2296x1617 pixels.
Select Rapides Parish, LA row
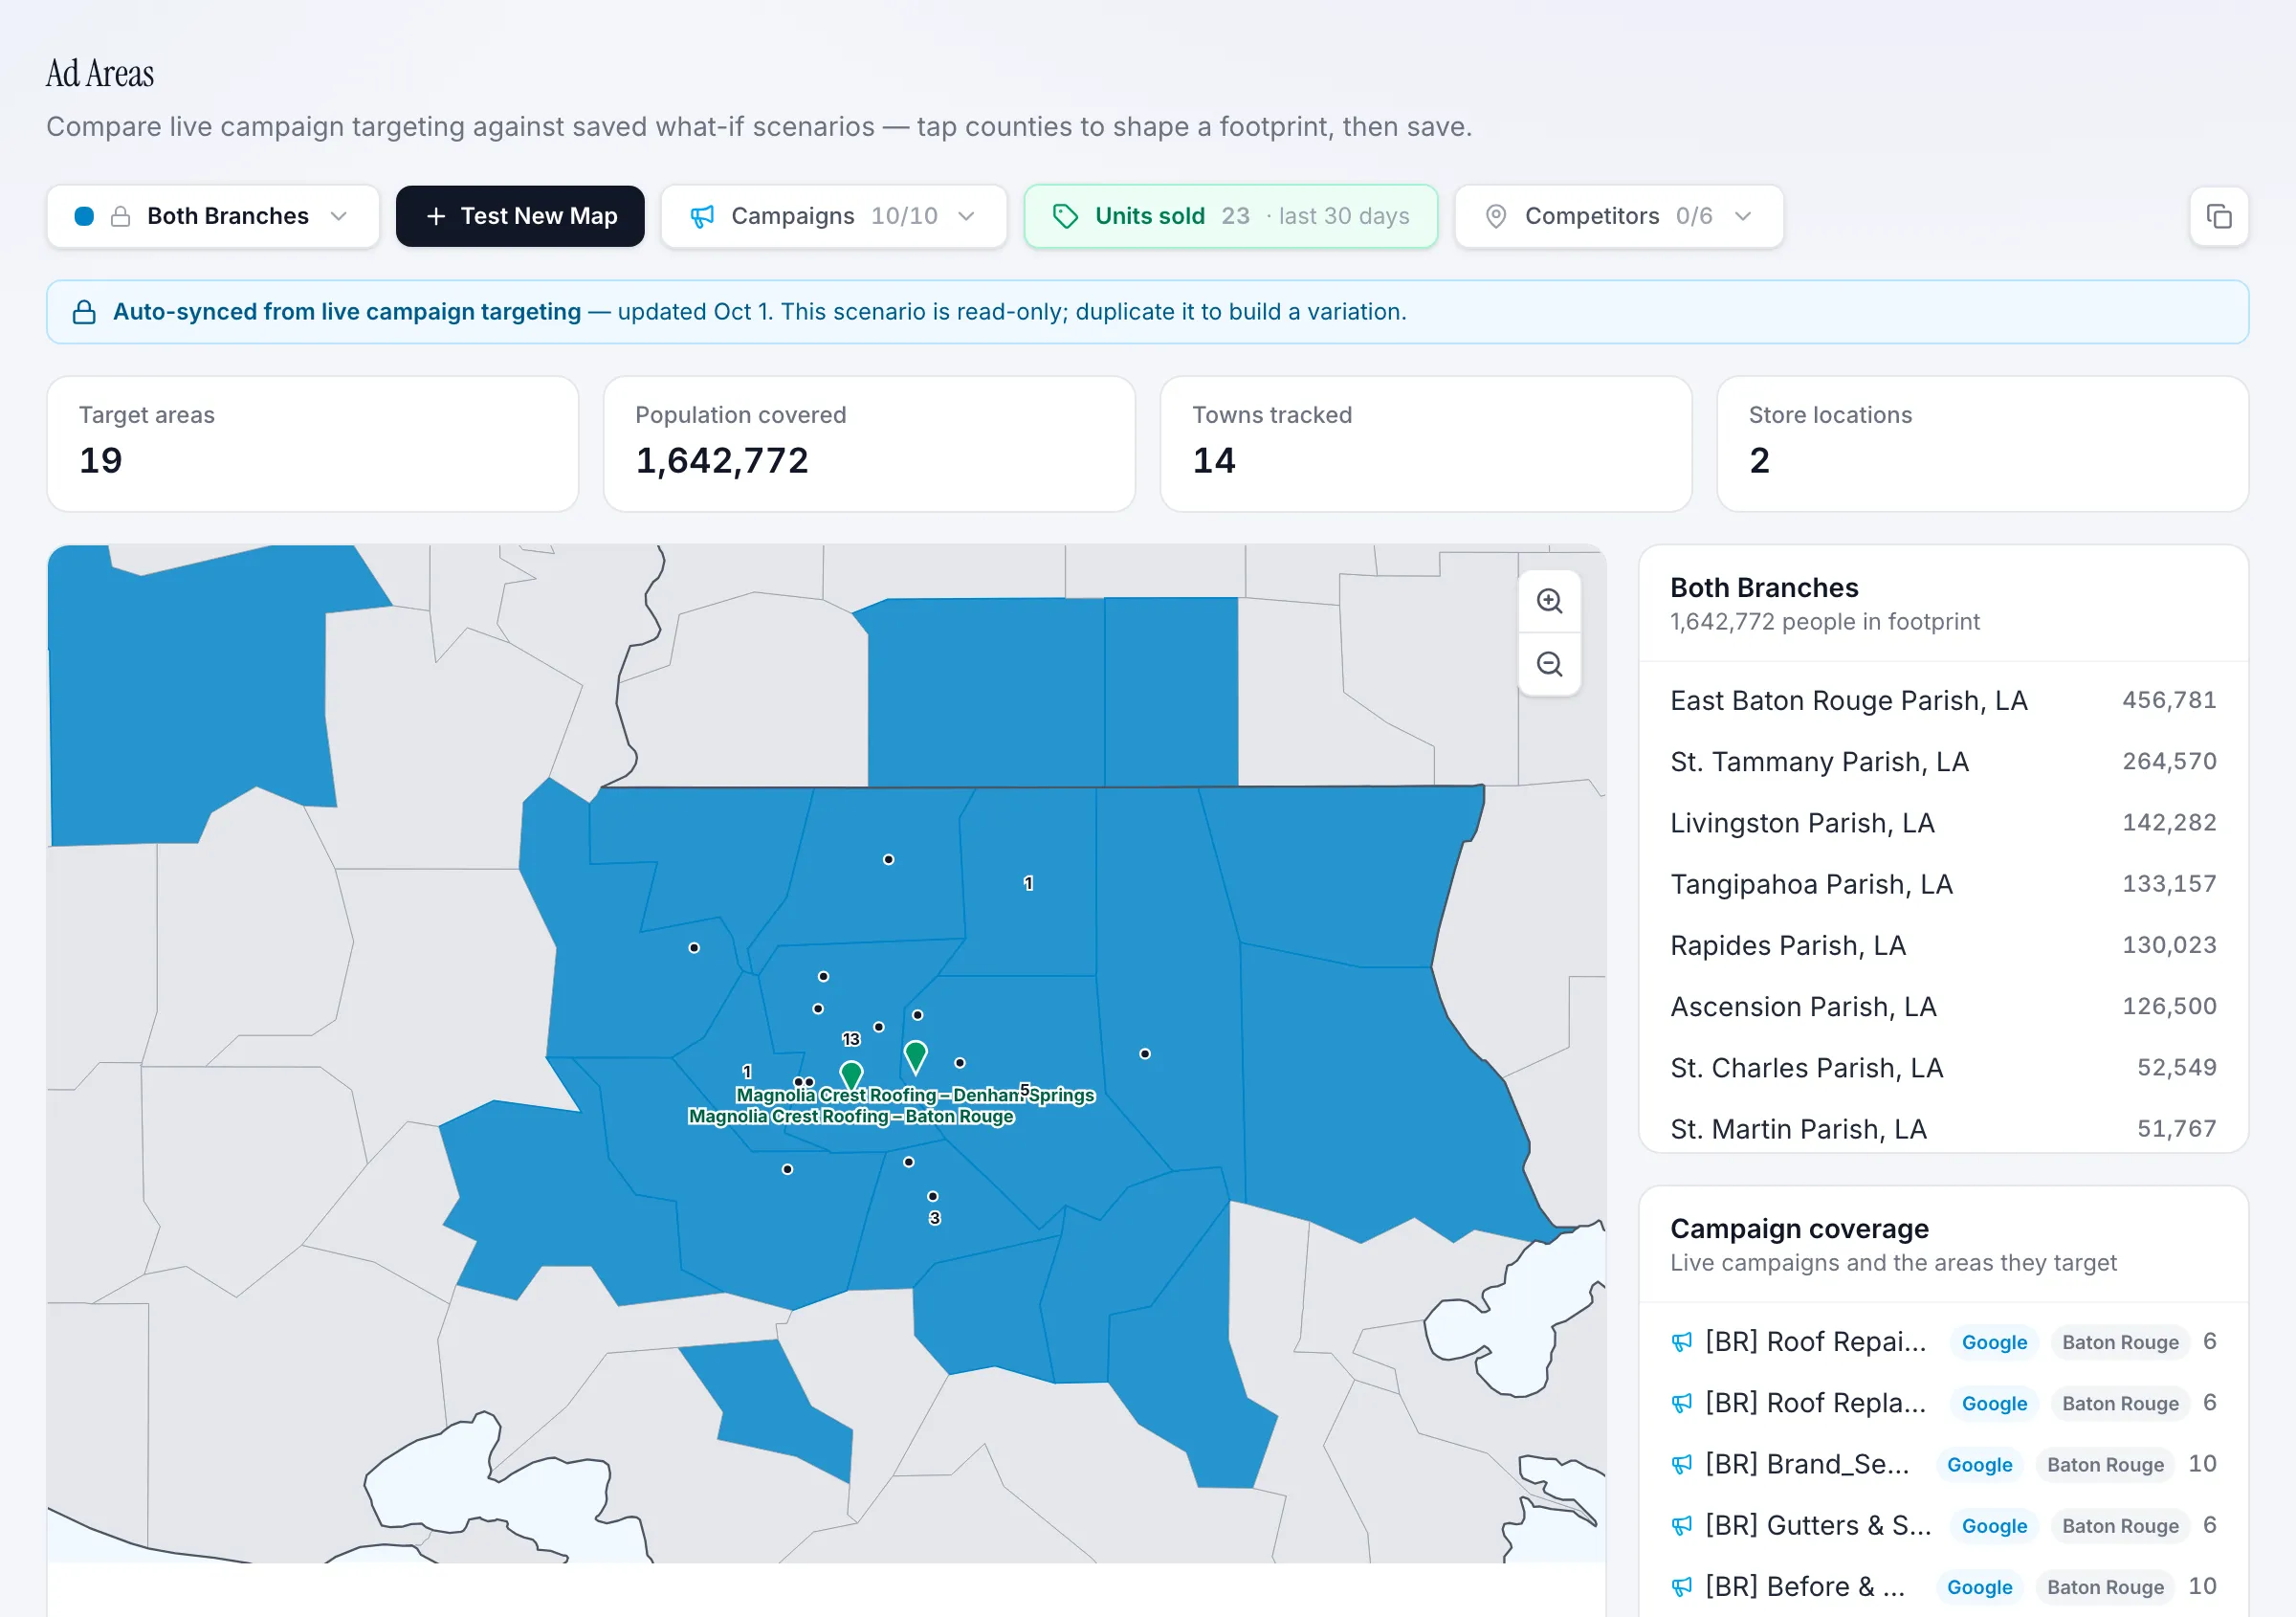pyautogui.click(x=1942, y=945)
